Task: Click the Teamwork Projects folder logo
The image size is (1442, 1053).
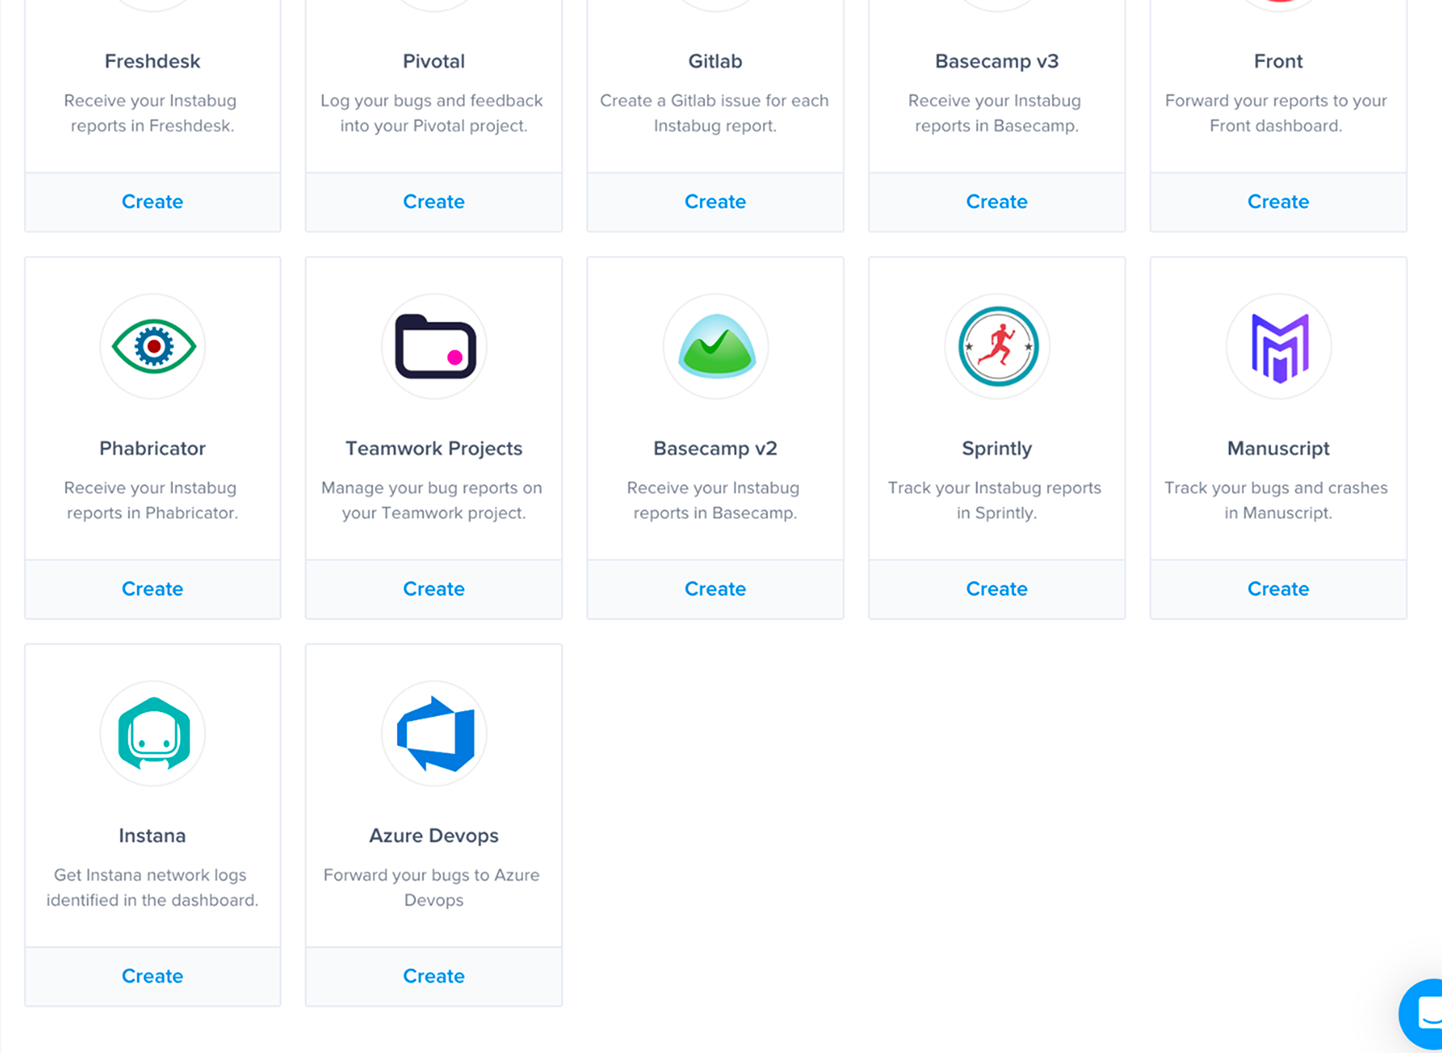Action: [x=434, y=347]
